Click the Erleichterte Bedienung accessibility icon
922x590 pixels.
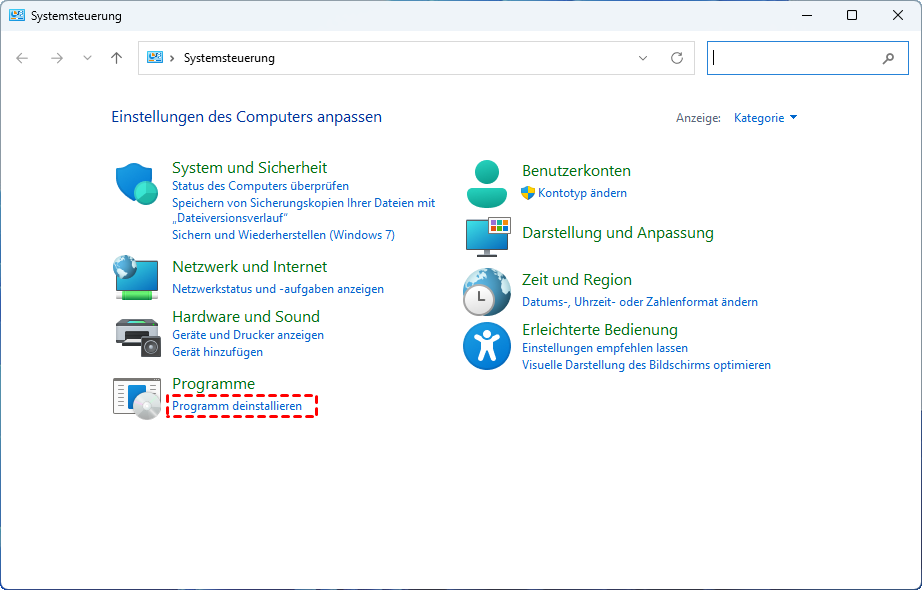point(487,346)
